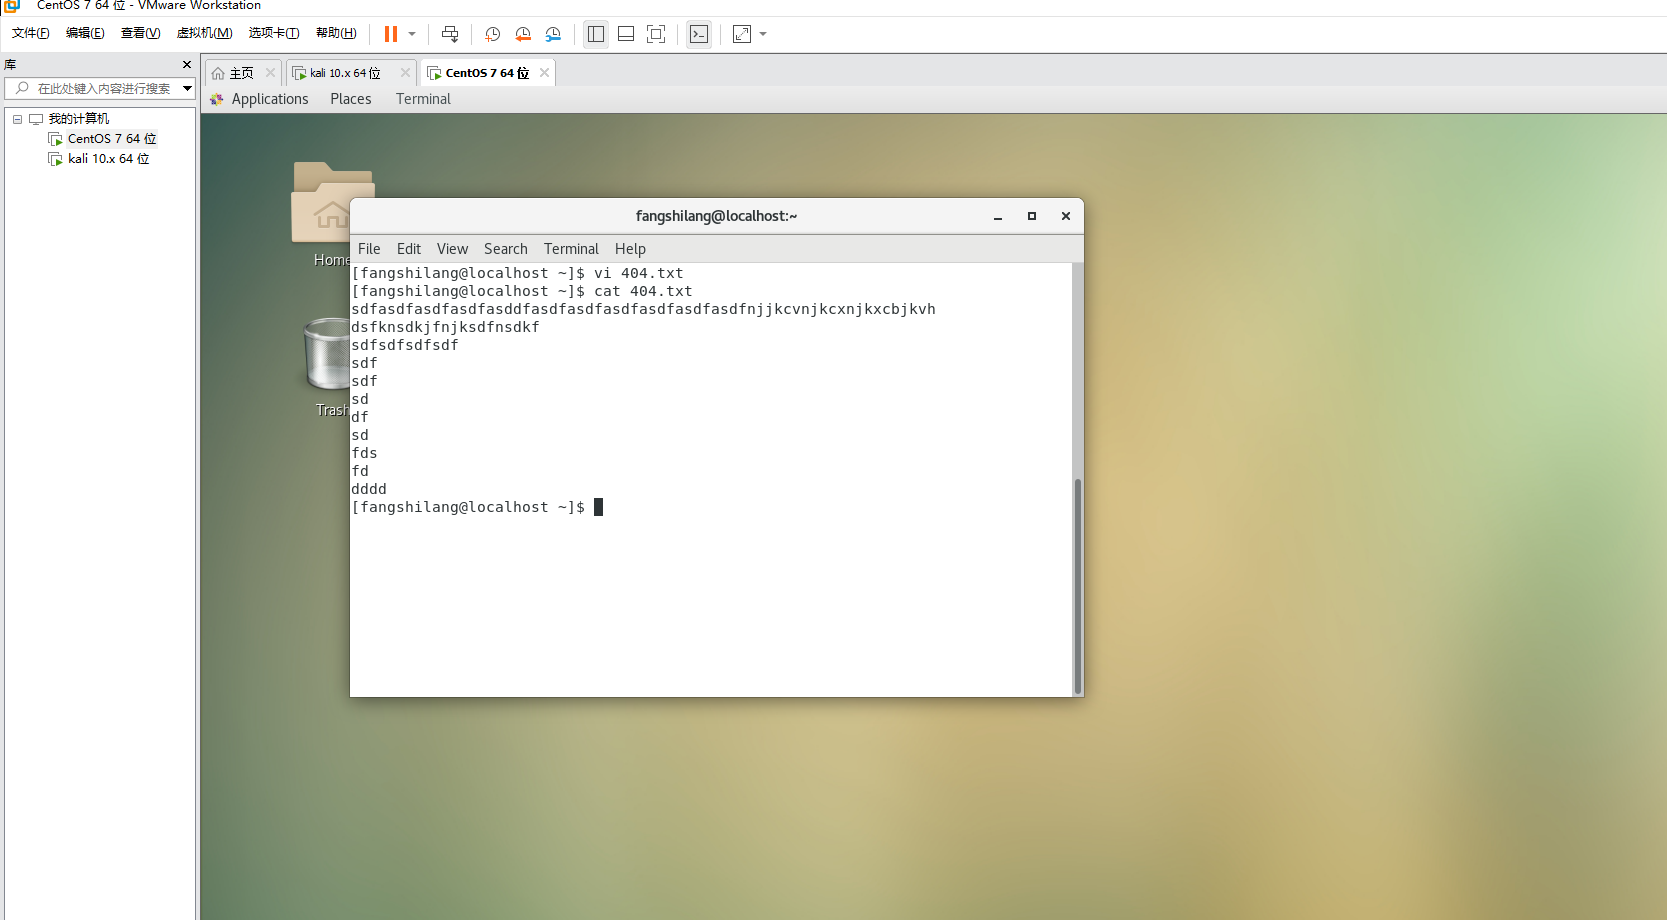Open the 编辑(E) menu
The width and height of the screenshot is (1667, 920).
click(x=85, y=33)
